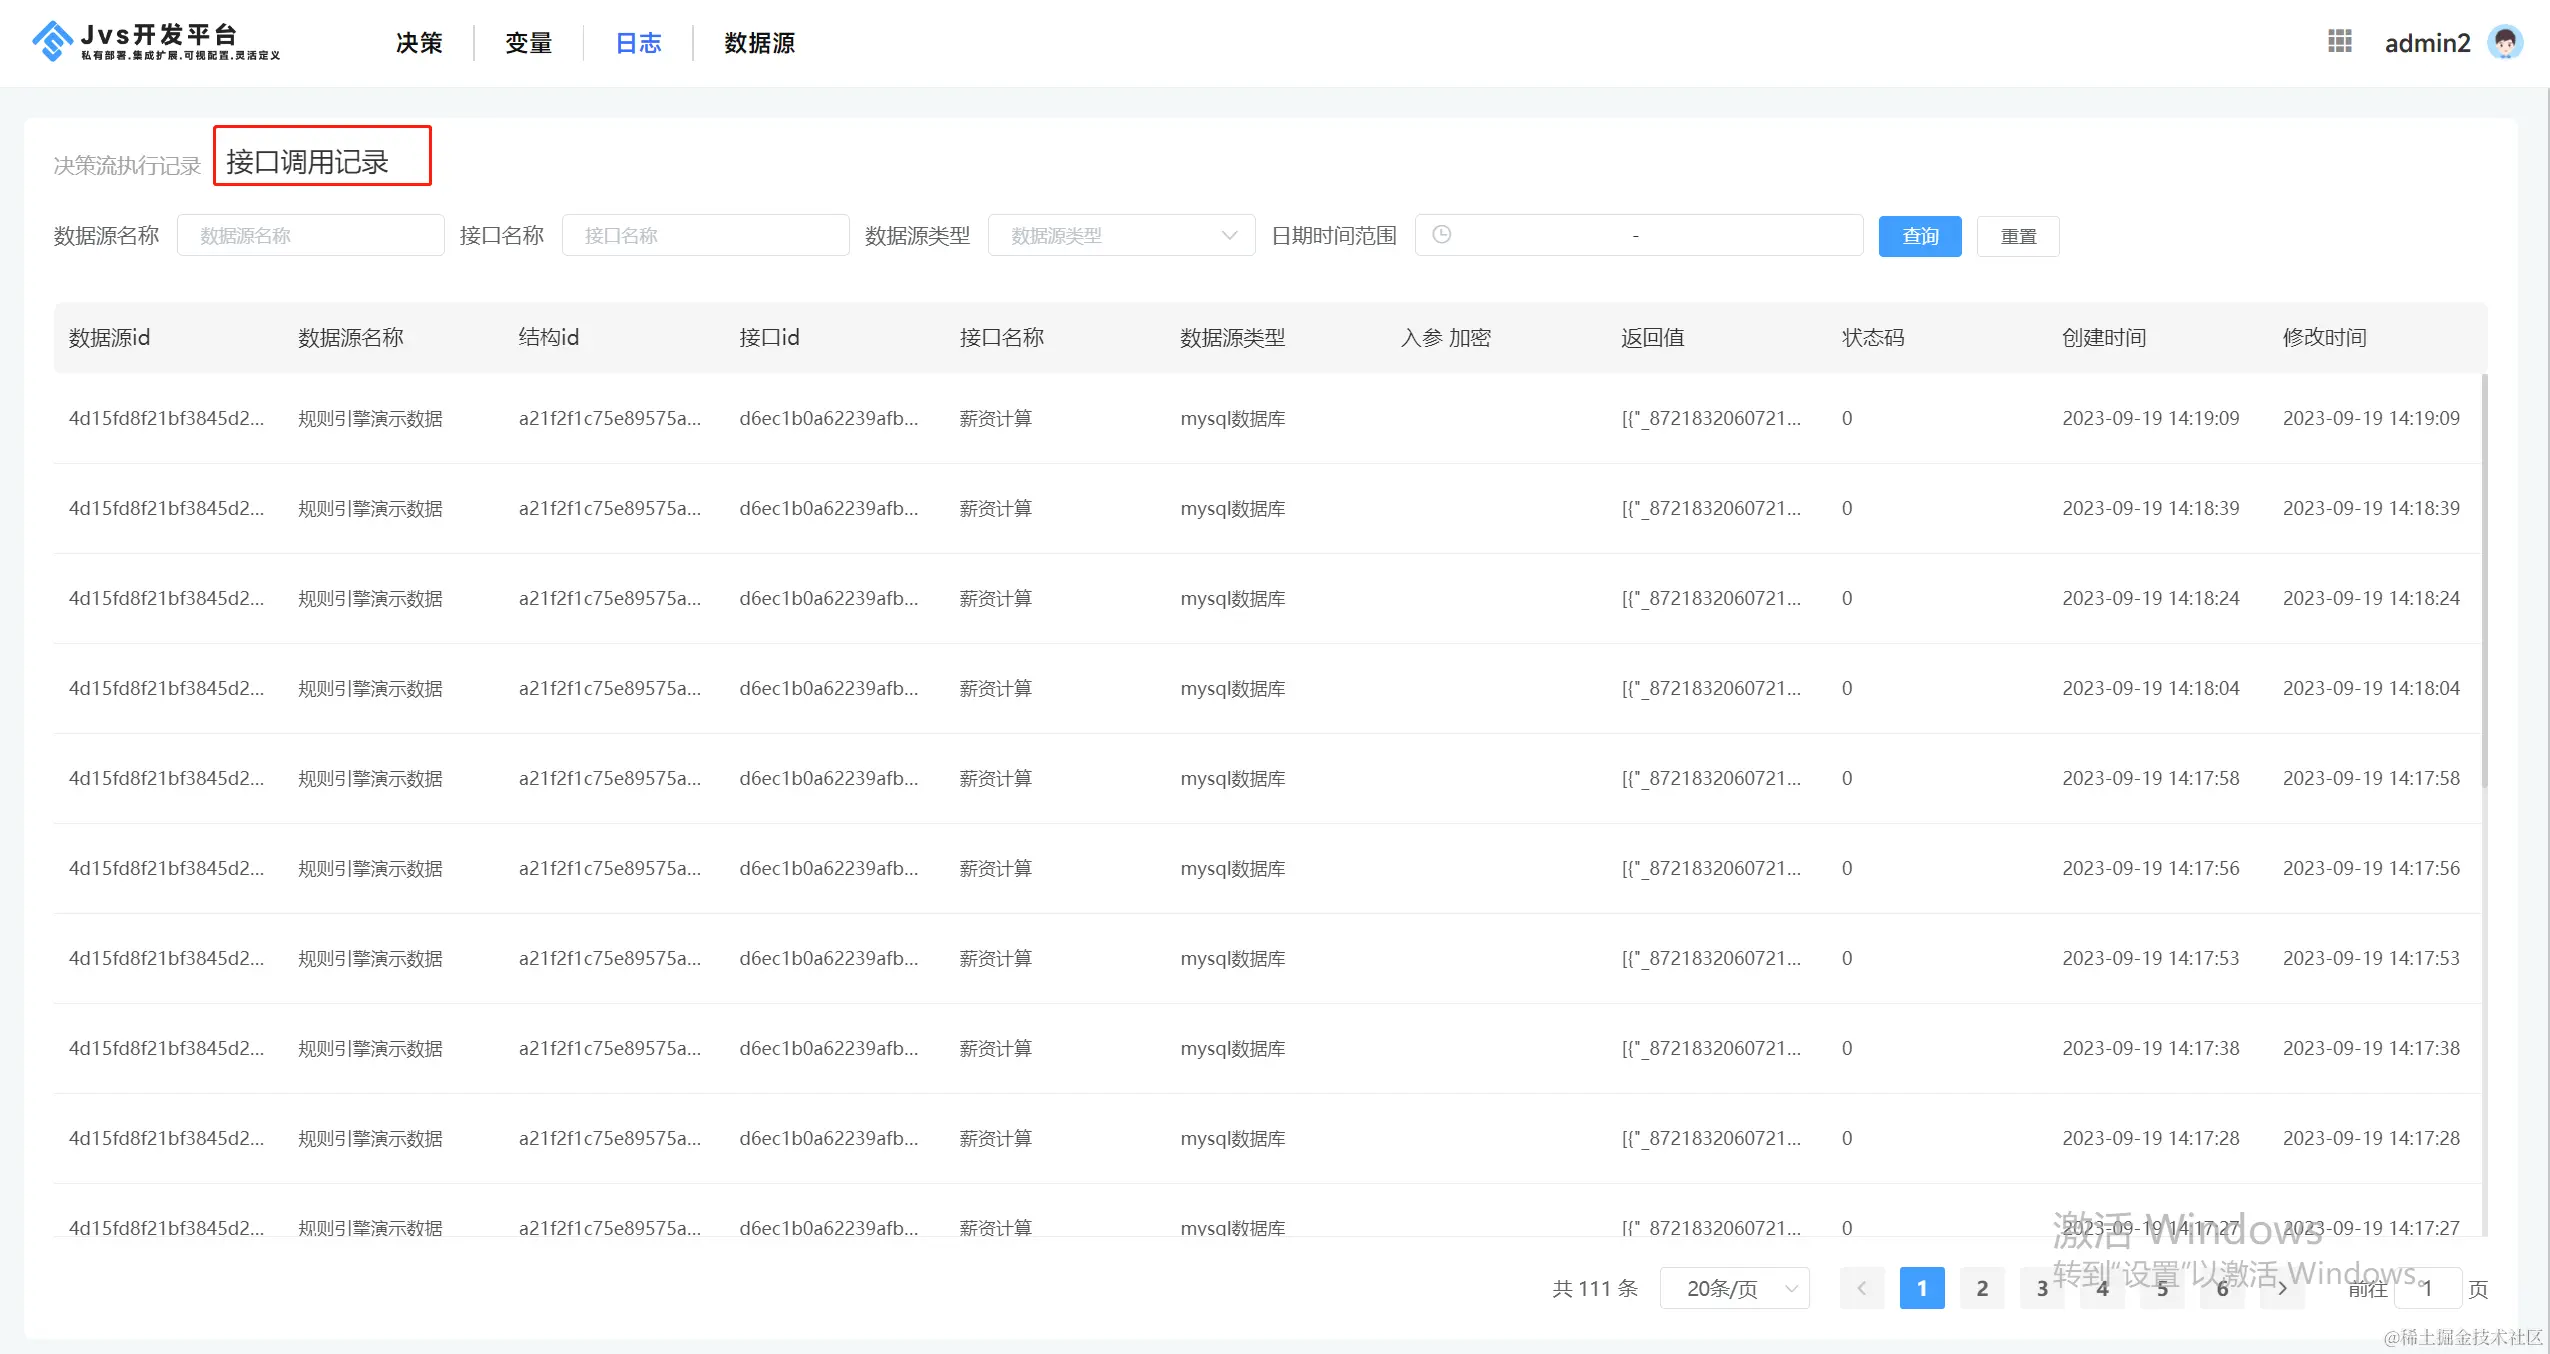Click the 查询 button
The image size is (2550, 1354).
tap(1919, 236)
